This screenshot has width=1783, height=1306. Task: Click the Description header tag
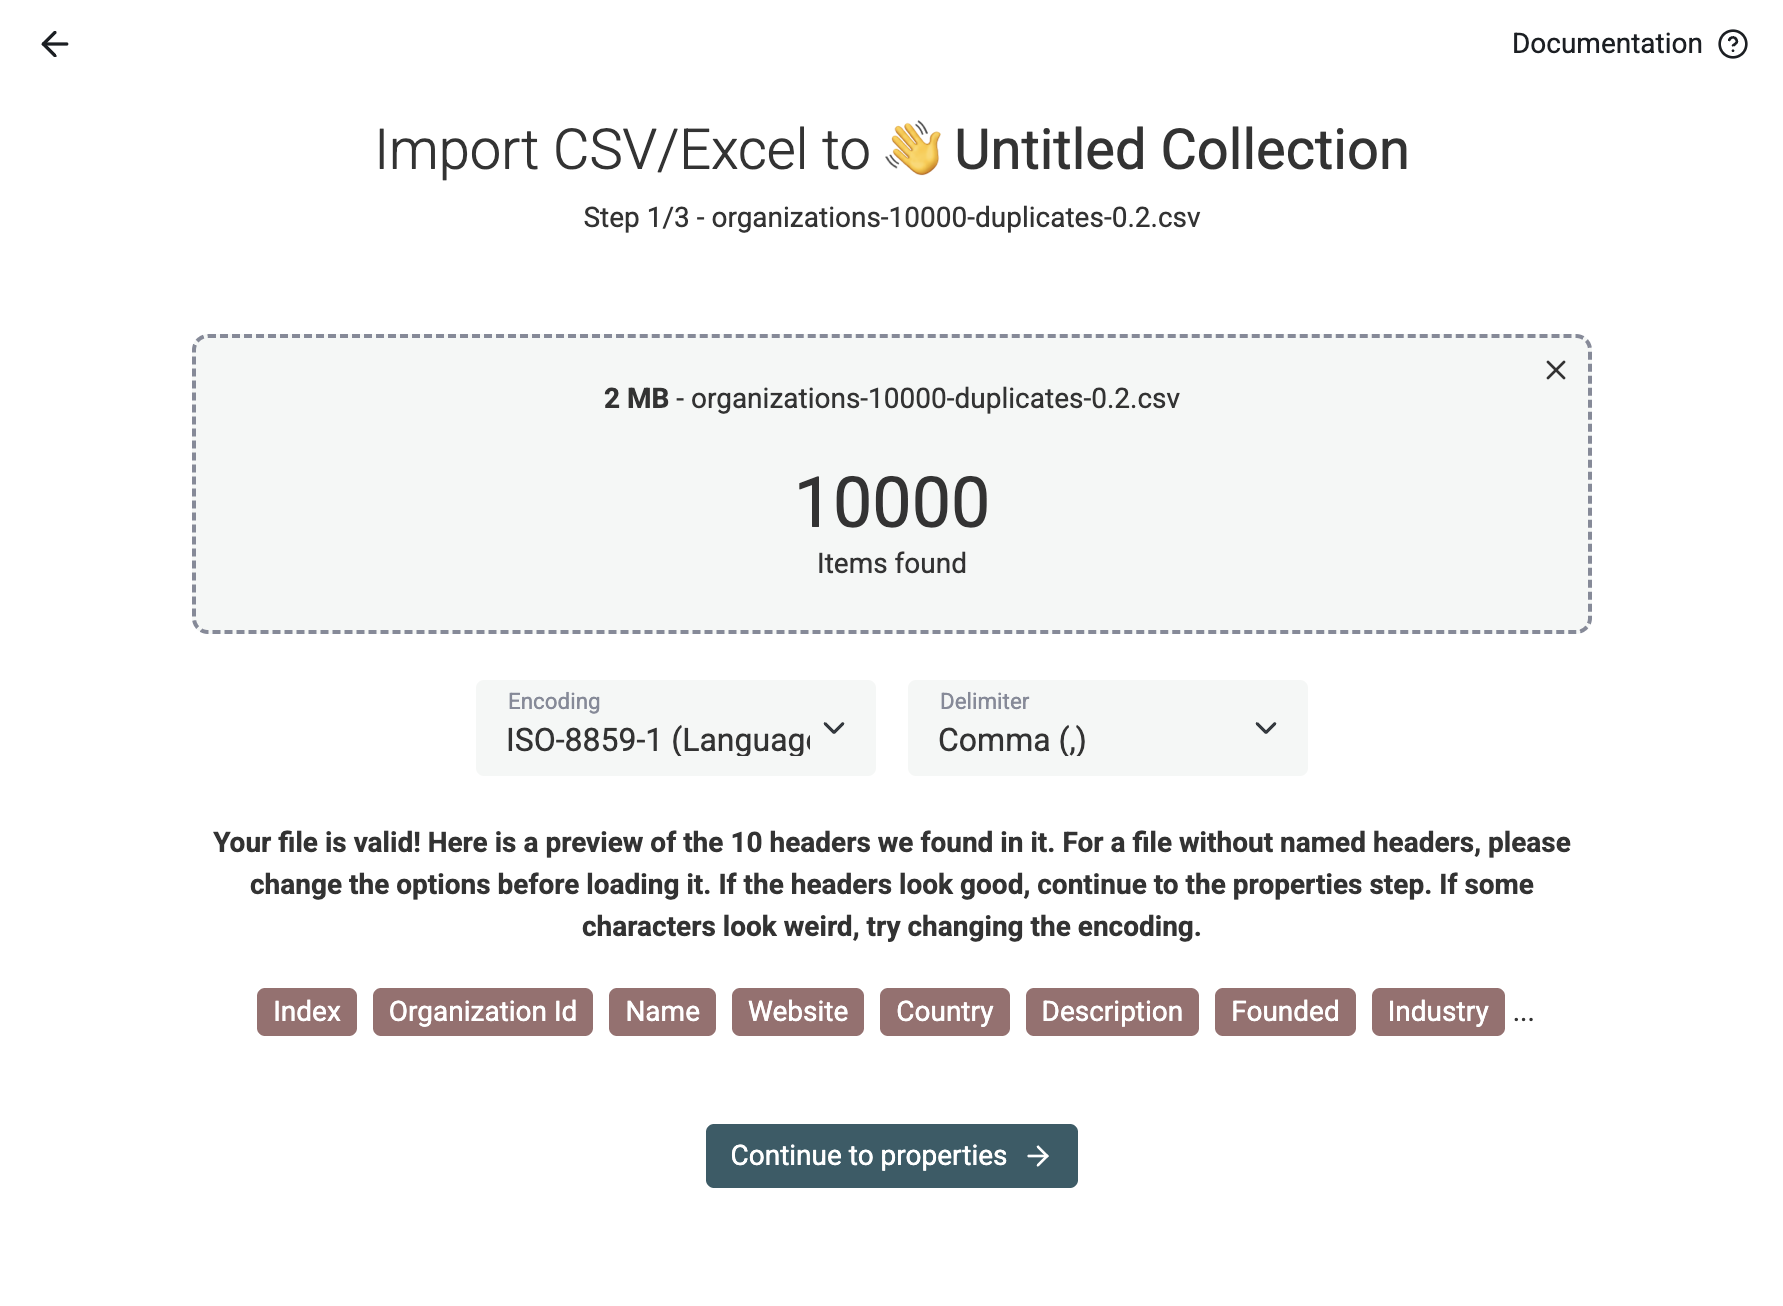[x=1112, y=1012]
